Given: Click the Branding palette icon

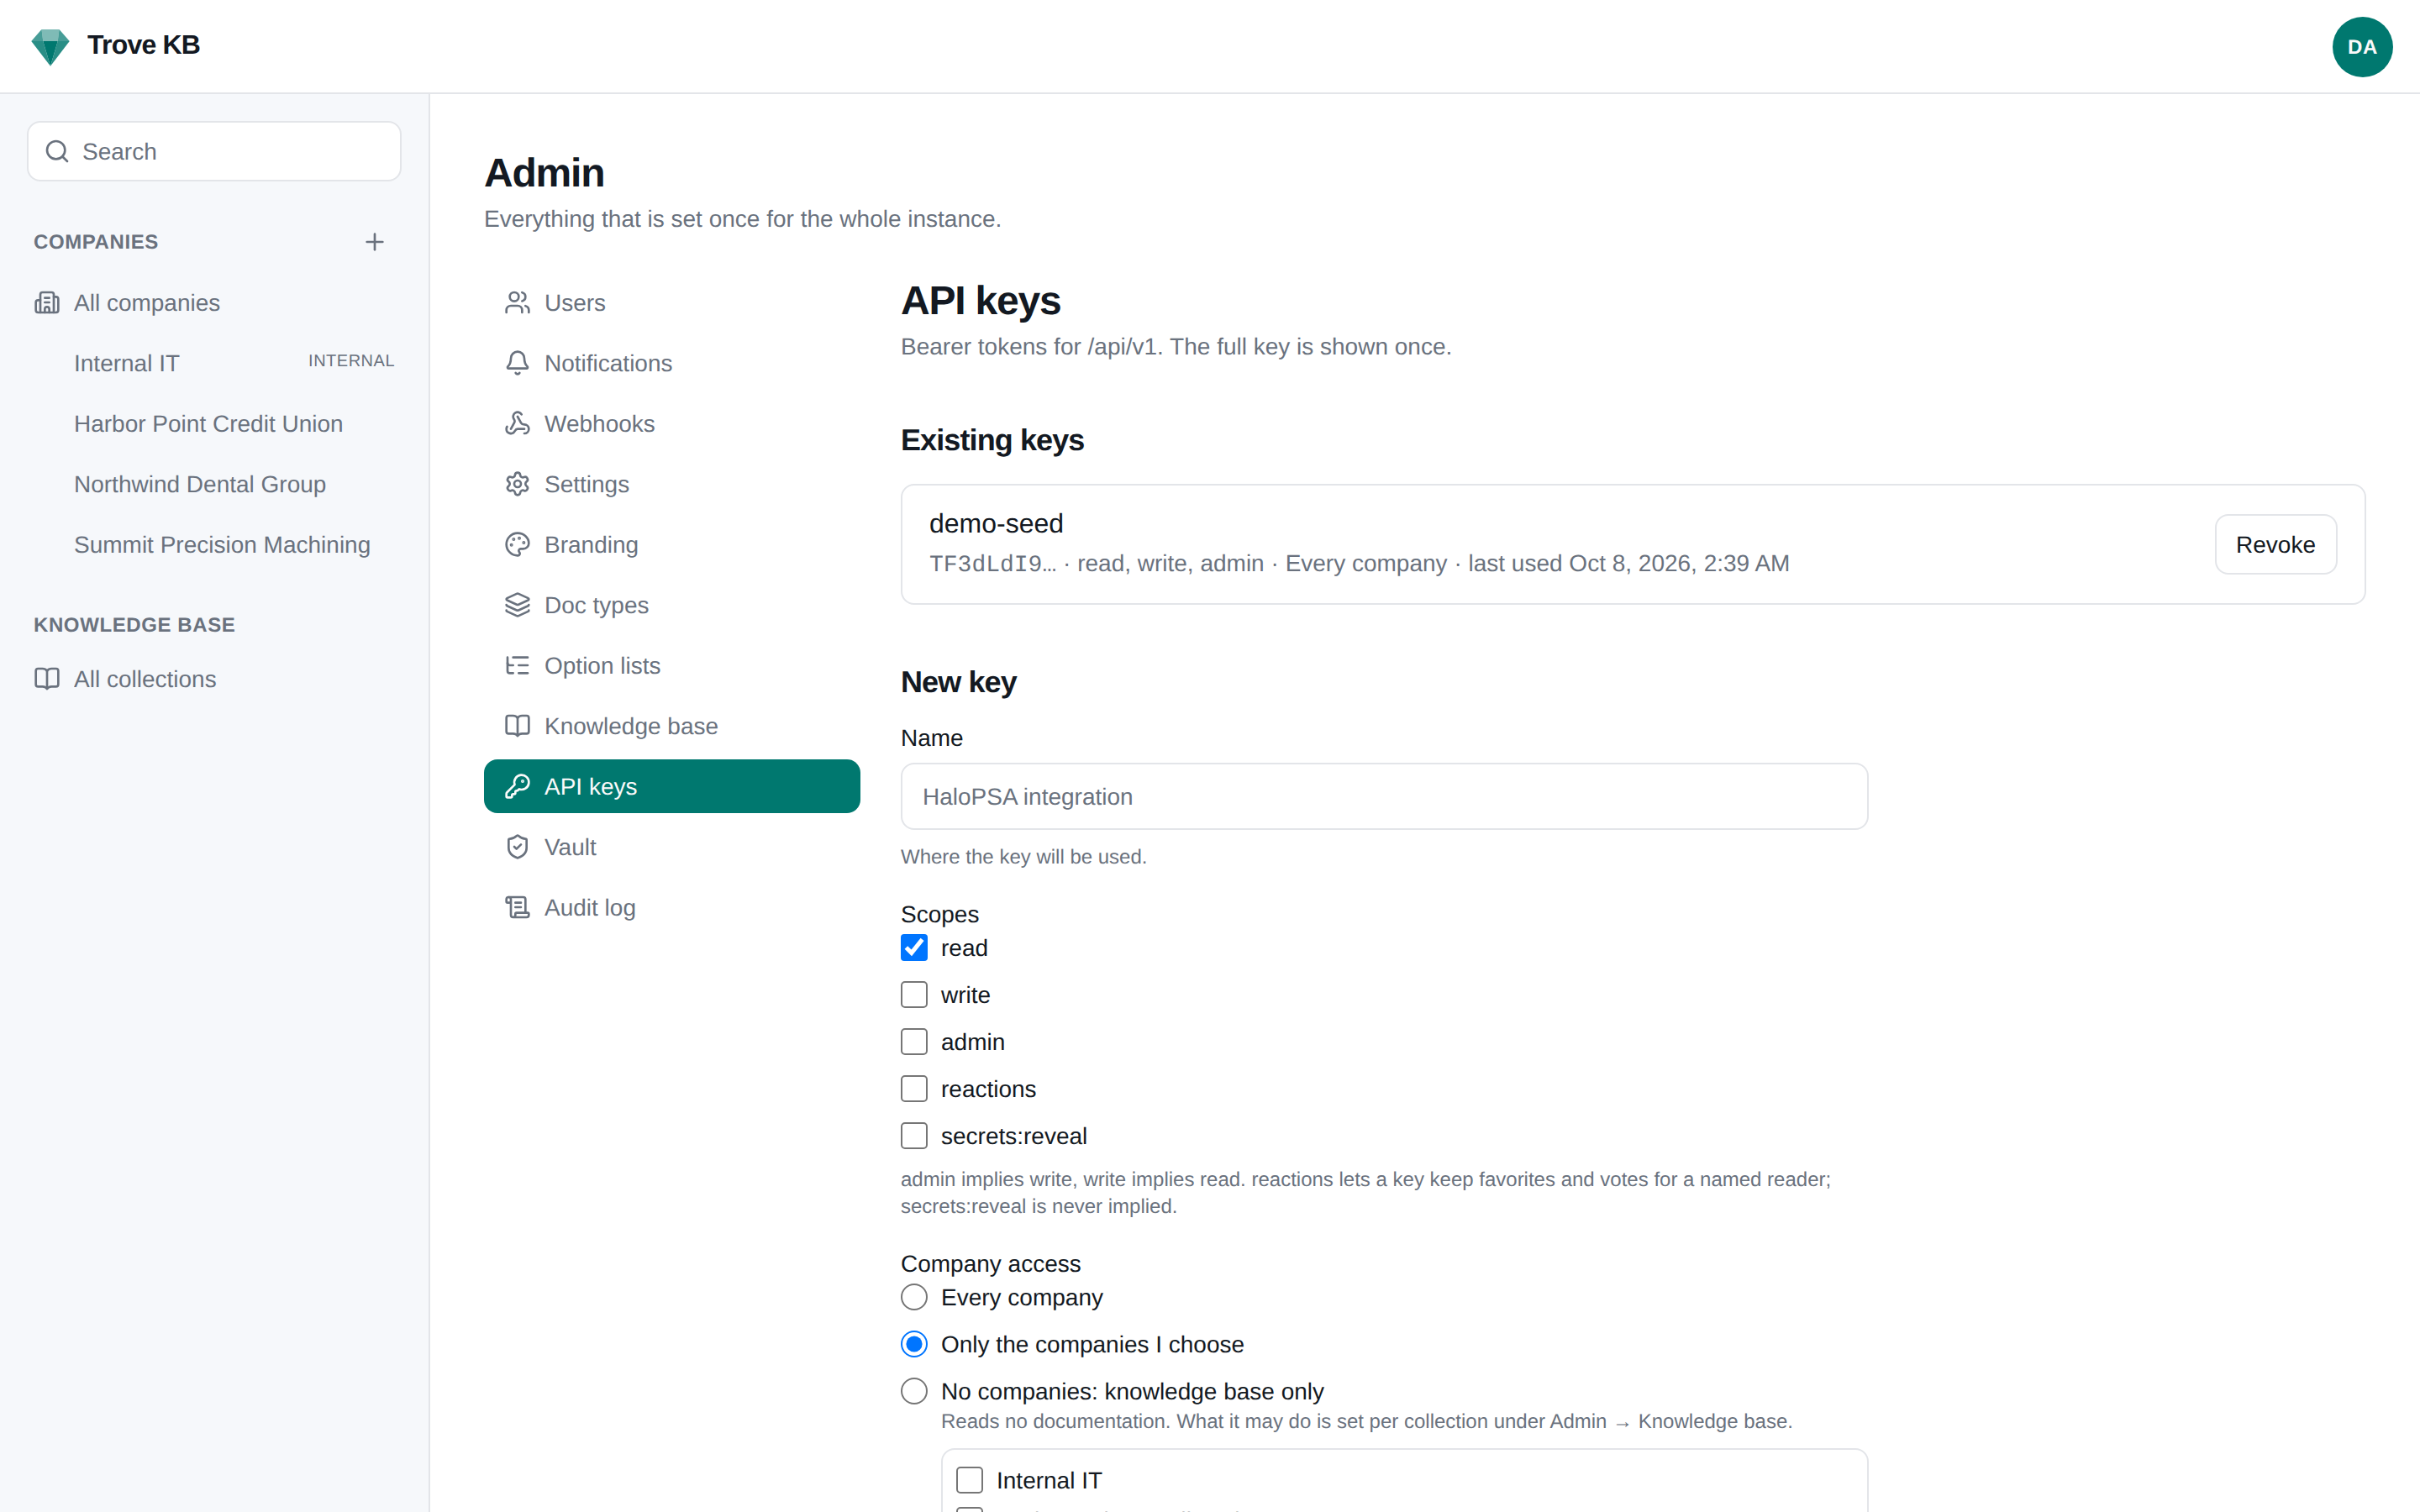Looking at the screenshot, I should pos(517,544).
